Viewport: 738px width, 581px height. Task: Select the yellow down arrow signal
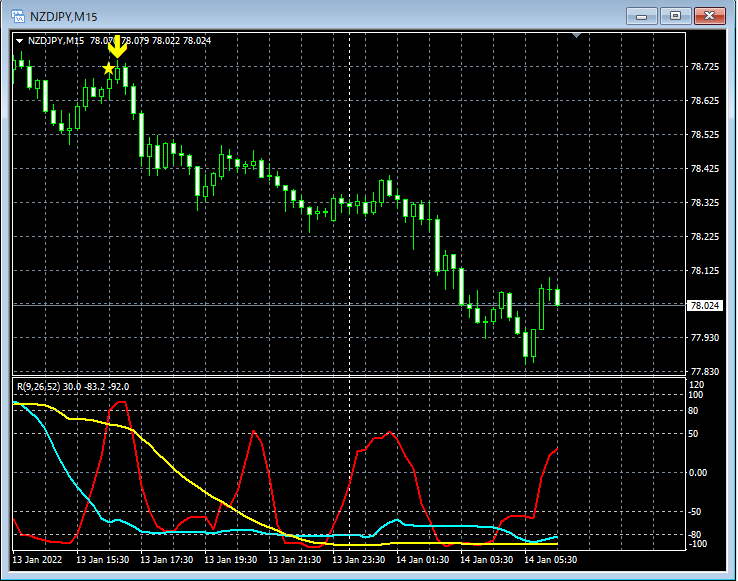117,46
